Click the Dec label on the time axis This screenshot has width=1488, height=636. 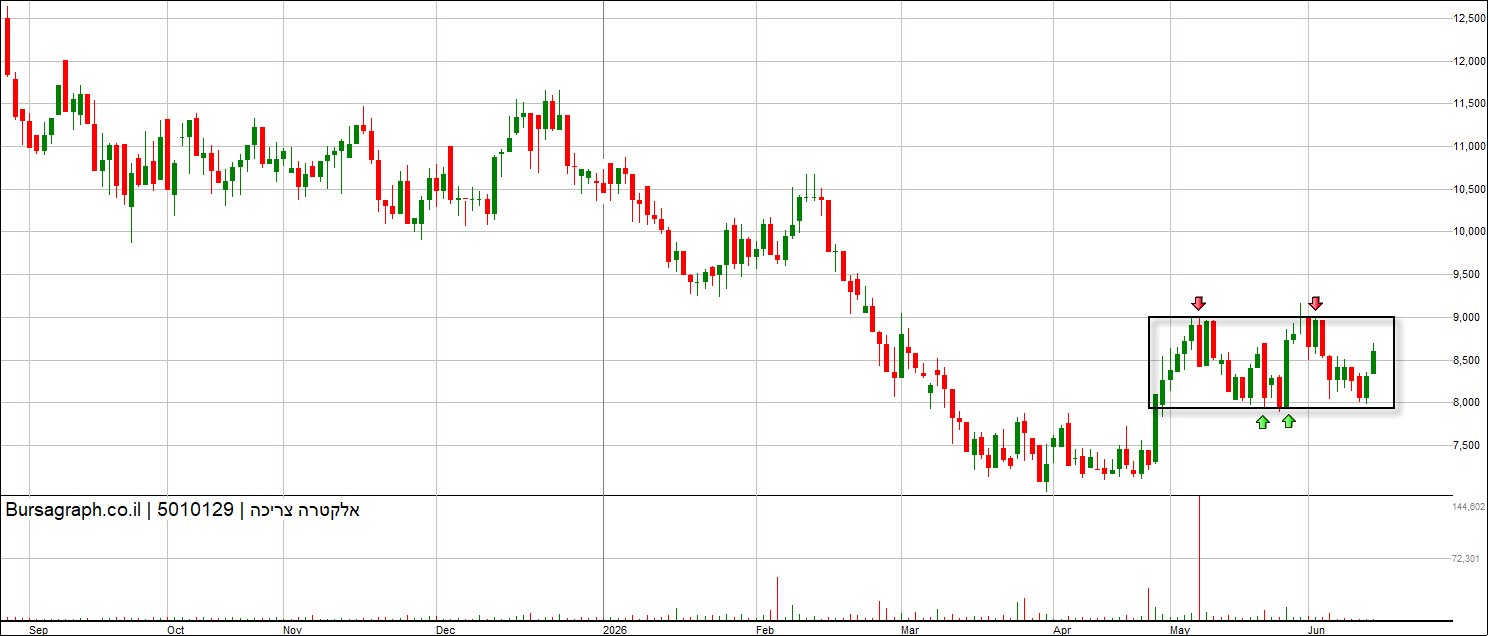446,631
